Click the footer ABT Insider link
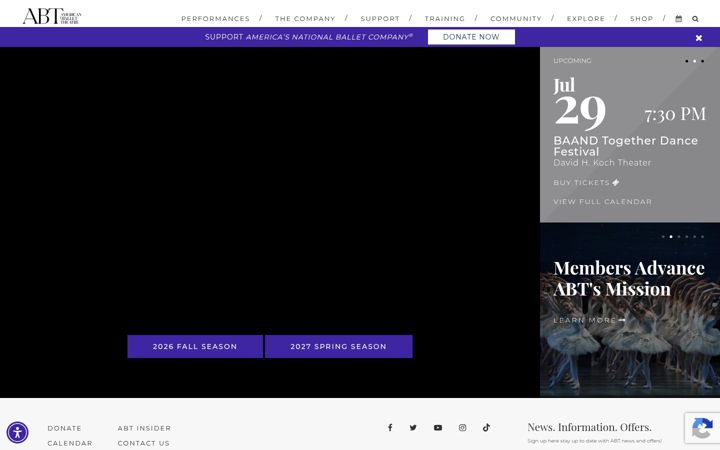Screen dimensions: 720x450 click(x=144, y=428)
